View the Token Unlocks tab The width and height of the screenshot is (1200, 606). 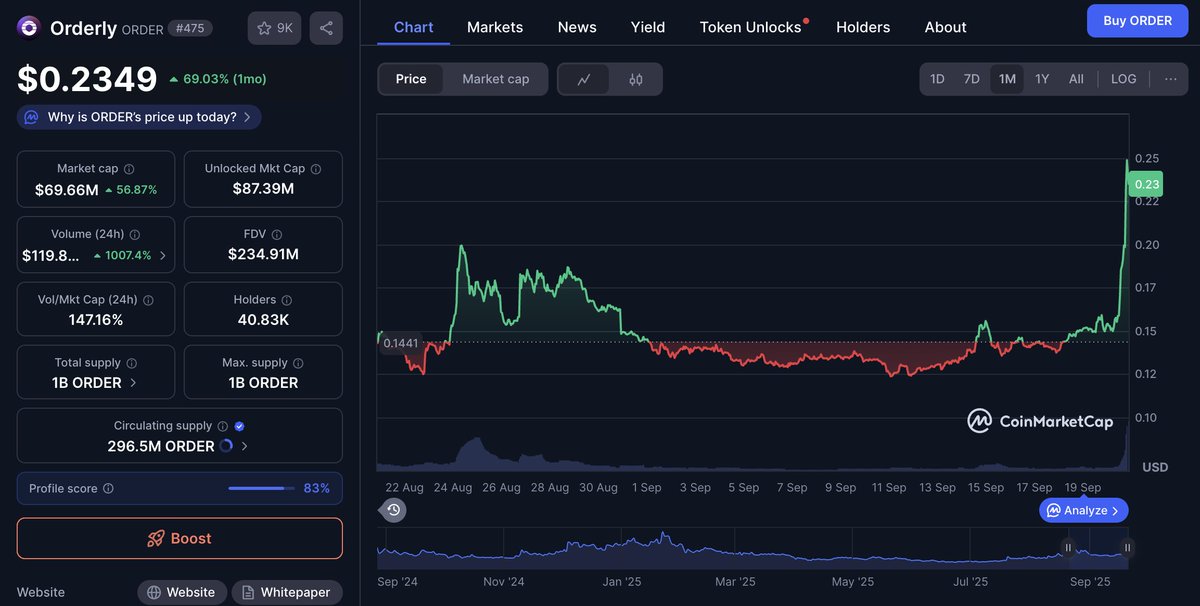click(751, 27)
